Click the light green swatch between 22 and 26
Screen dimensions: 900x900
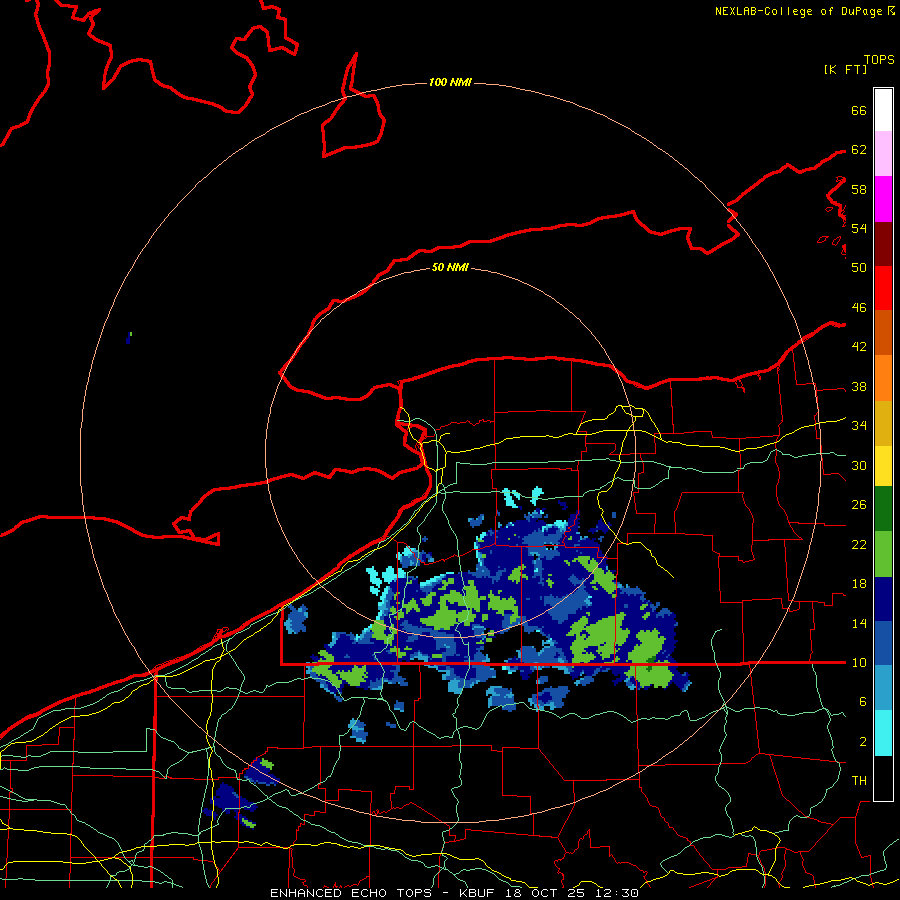[x=883, y=554]
